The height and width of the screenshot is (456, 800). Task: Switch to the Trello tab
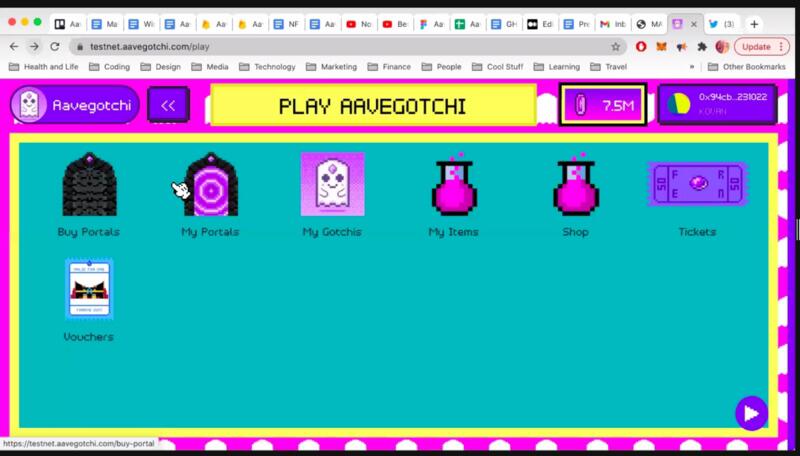68,24
